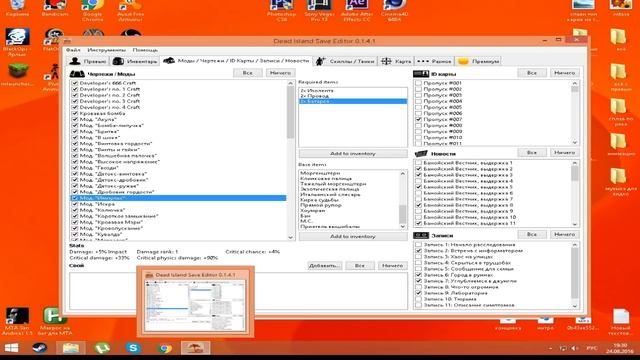640x360 pixels.
Task: Click the Записи section icon
Action: pyautogui.click(x=421, y=236)
